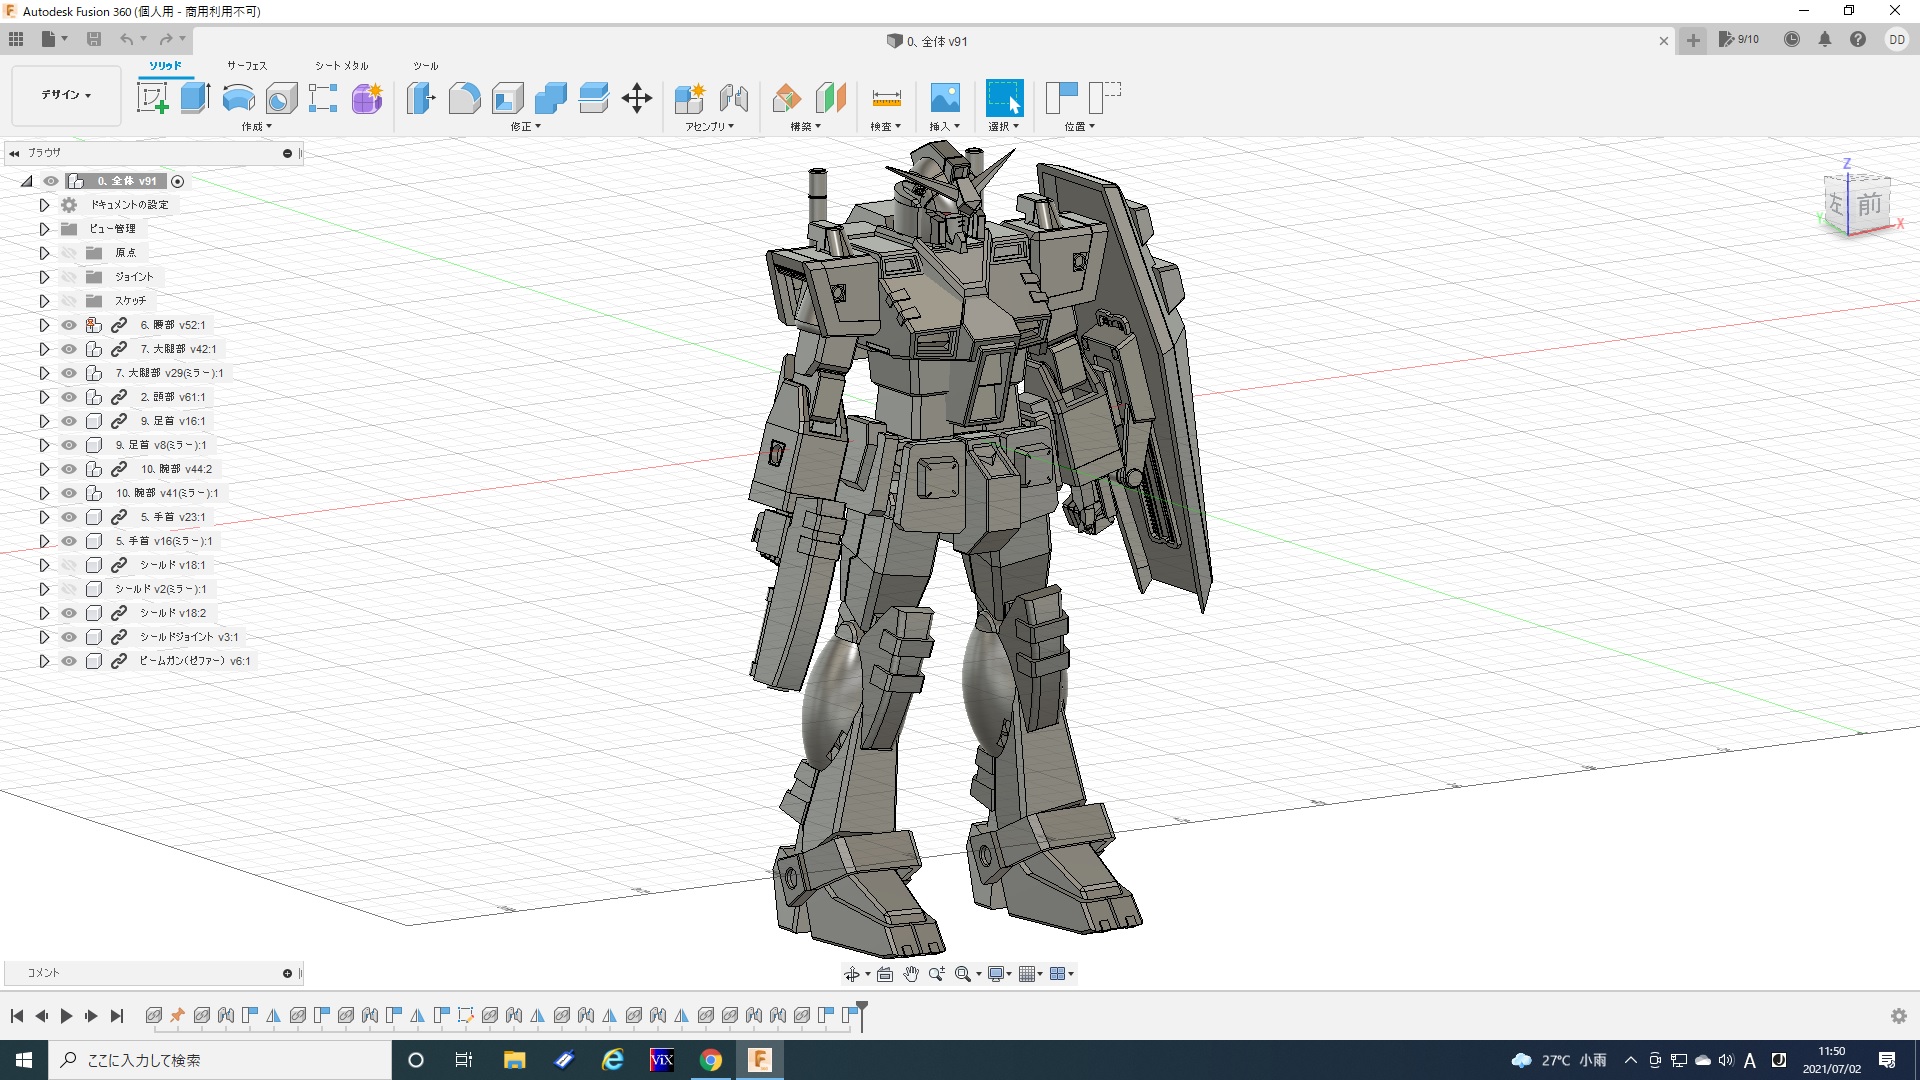Expand the 2. 頭部 v61:1 tree node
This screenshot has height=1080, width=1920.
click(44, 397)
